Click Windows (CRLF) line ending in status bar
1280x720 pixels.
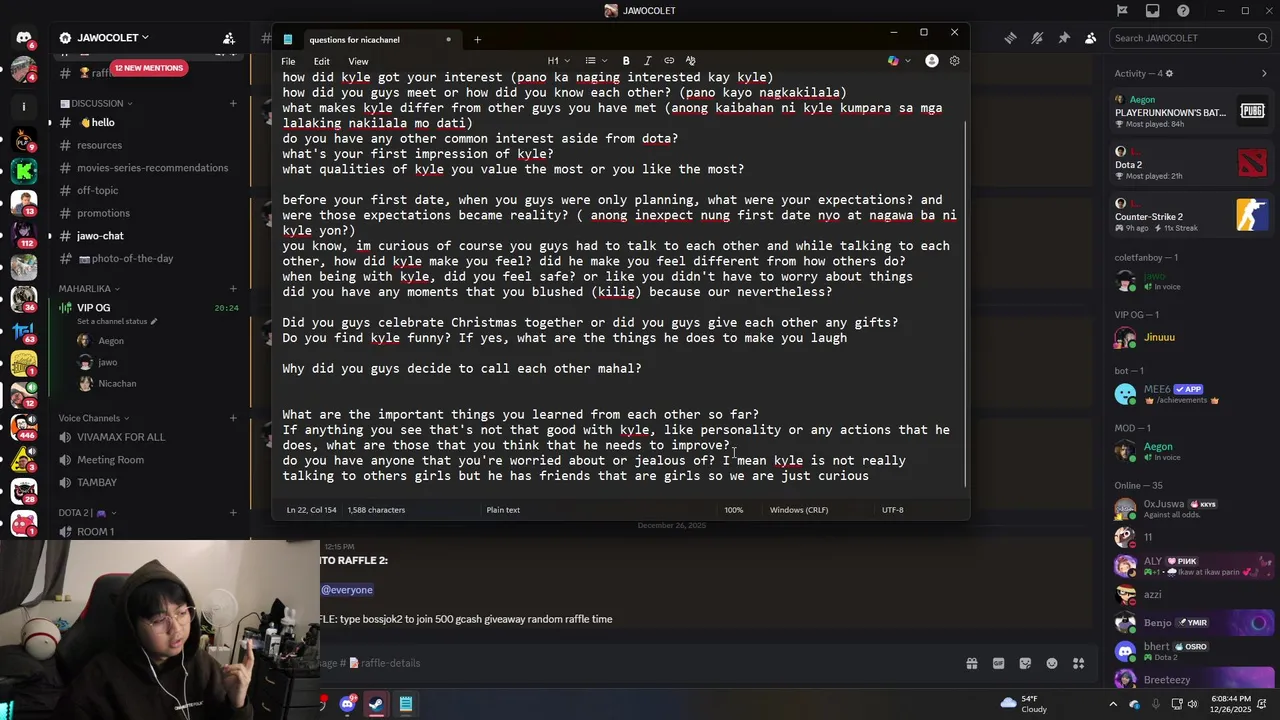pos(799,510)
